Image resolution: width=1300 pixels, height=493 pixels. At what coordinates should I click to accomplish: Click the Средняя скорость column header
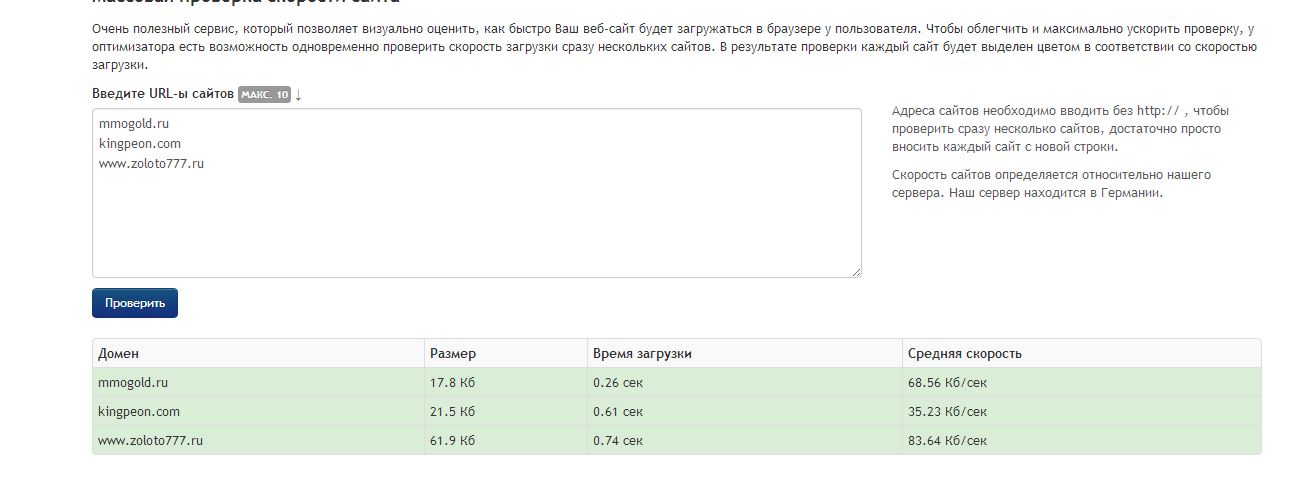[x=964, y=354]
